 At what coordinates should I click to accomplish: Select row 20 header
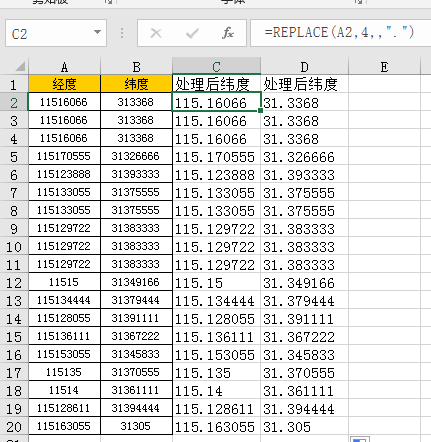pyautogui.click(x=14, y=426)
